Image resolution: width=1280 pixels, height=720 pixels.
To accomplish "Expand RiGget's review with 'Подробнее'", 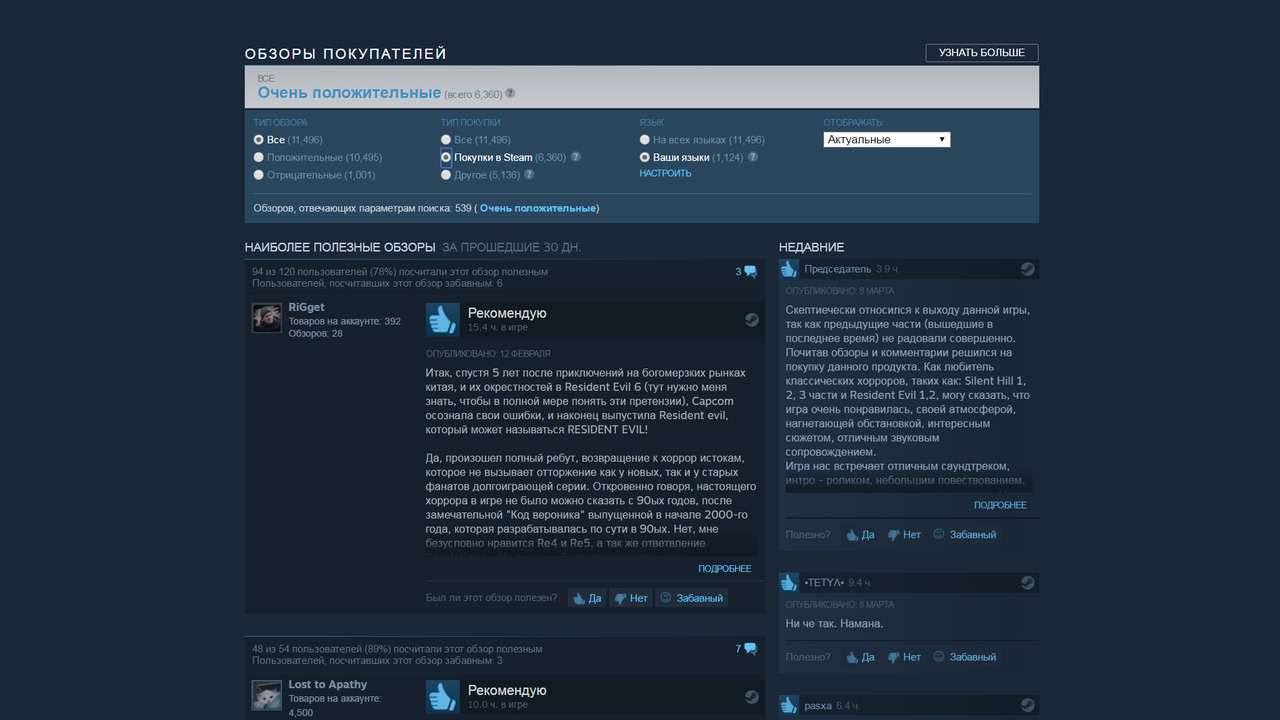I will pos(725,568).
